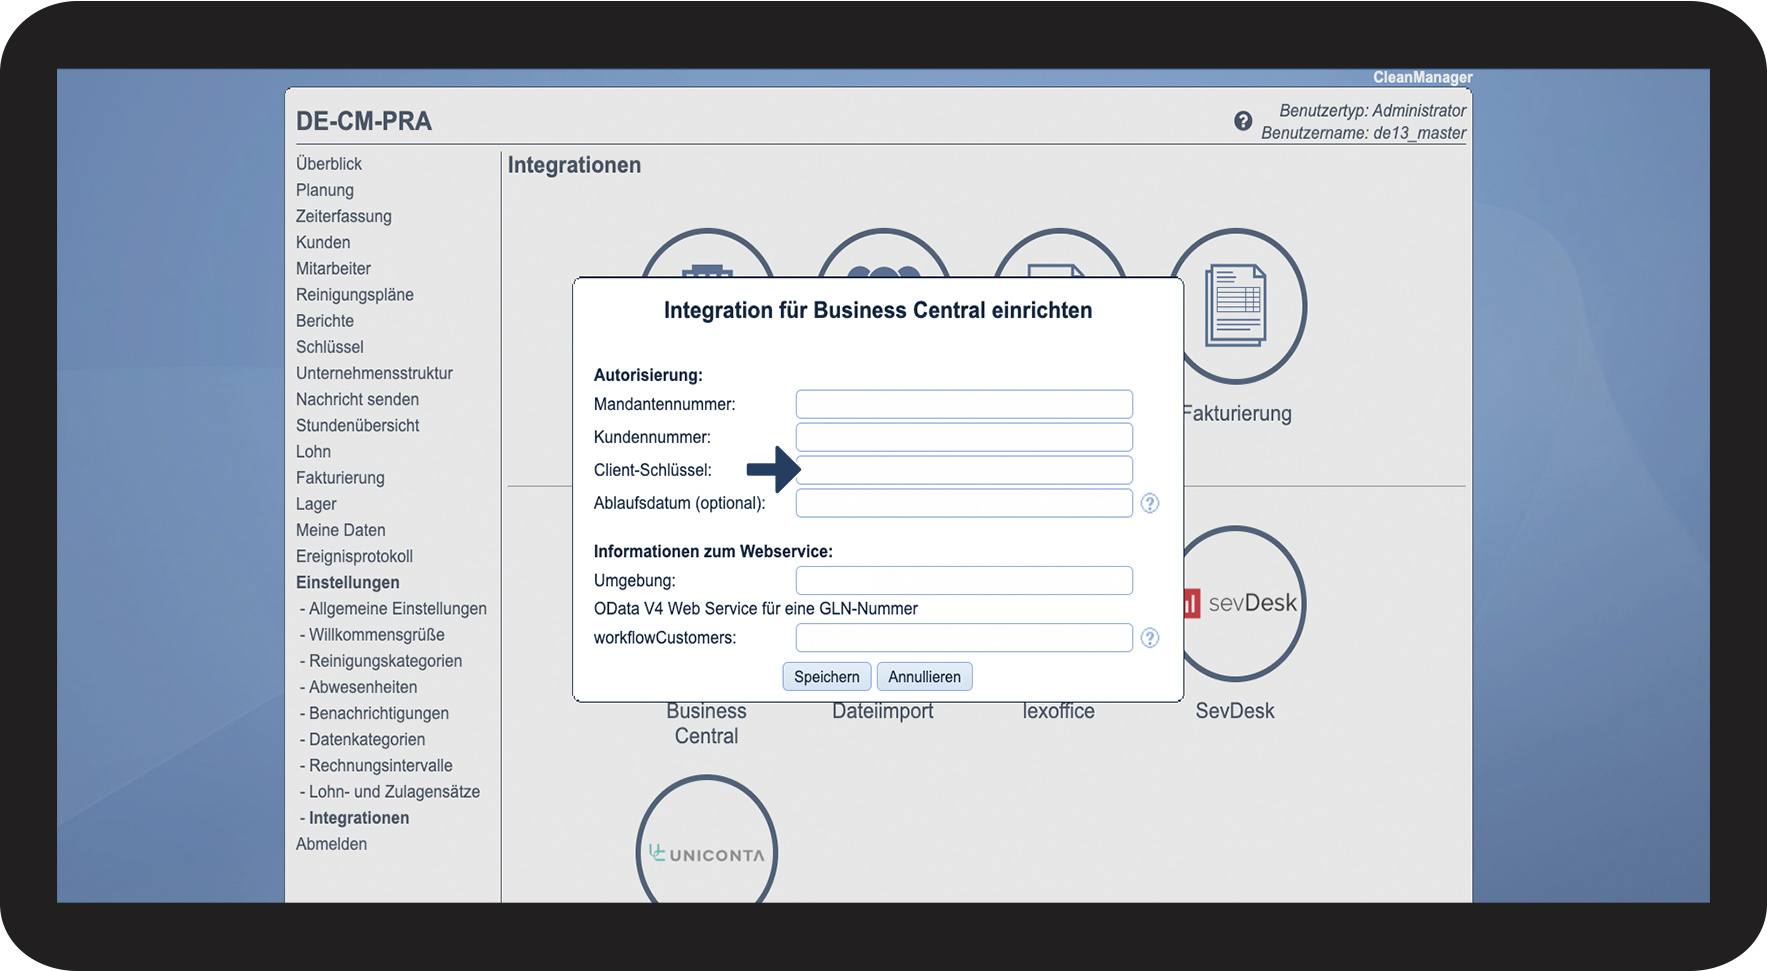Focus the Umgebung input field
Image resolution: width=1767 pixels, height=971 pixels.
coord(964,580)
